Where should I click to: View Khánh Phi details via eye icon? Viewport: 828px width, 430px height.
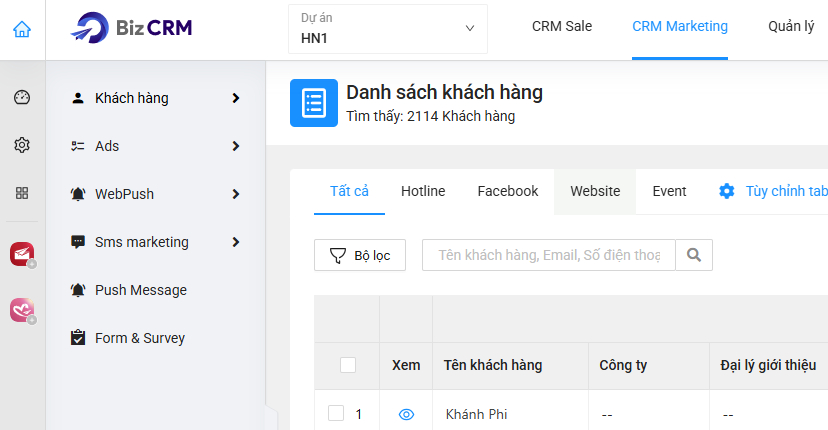406,414
